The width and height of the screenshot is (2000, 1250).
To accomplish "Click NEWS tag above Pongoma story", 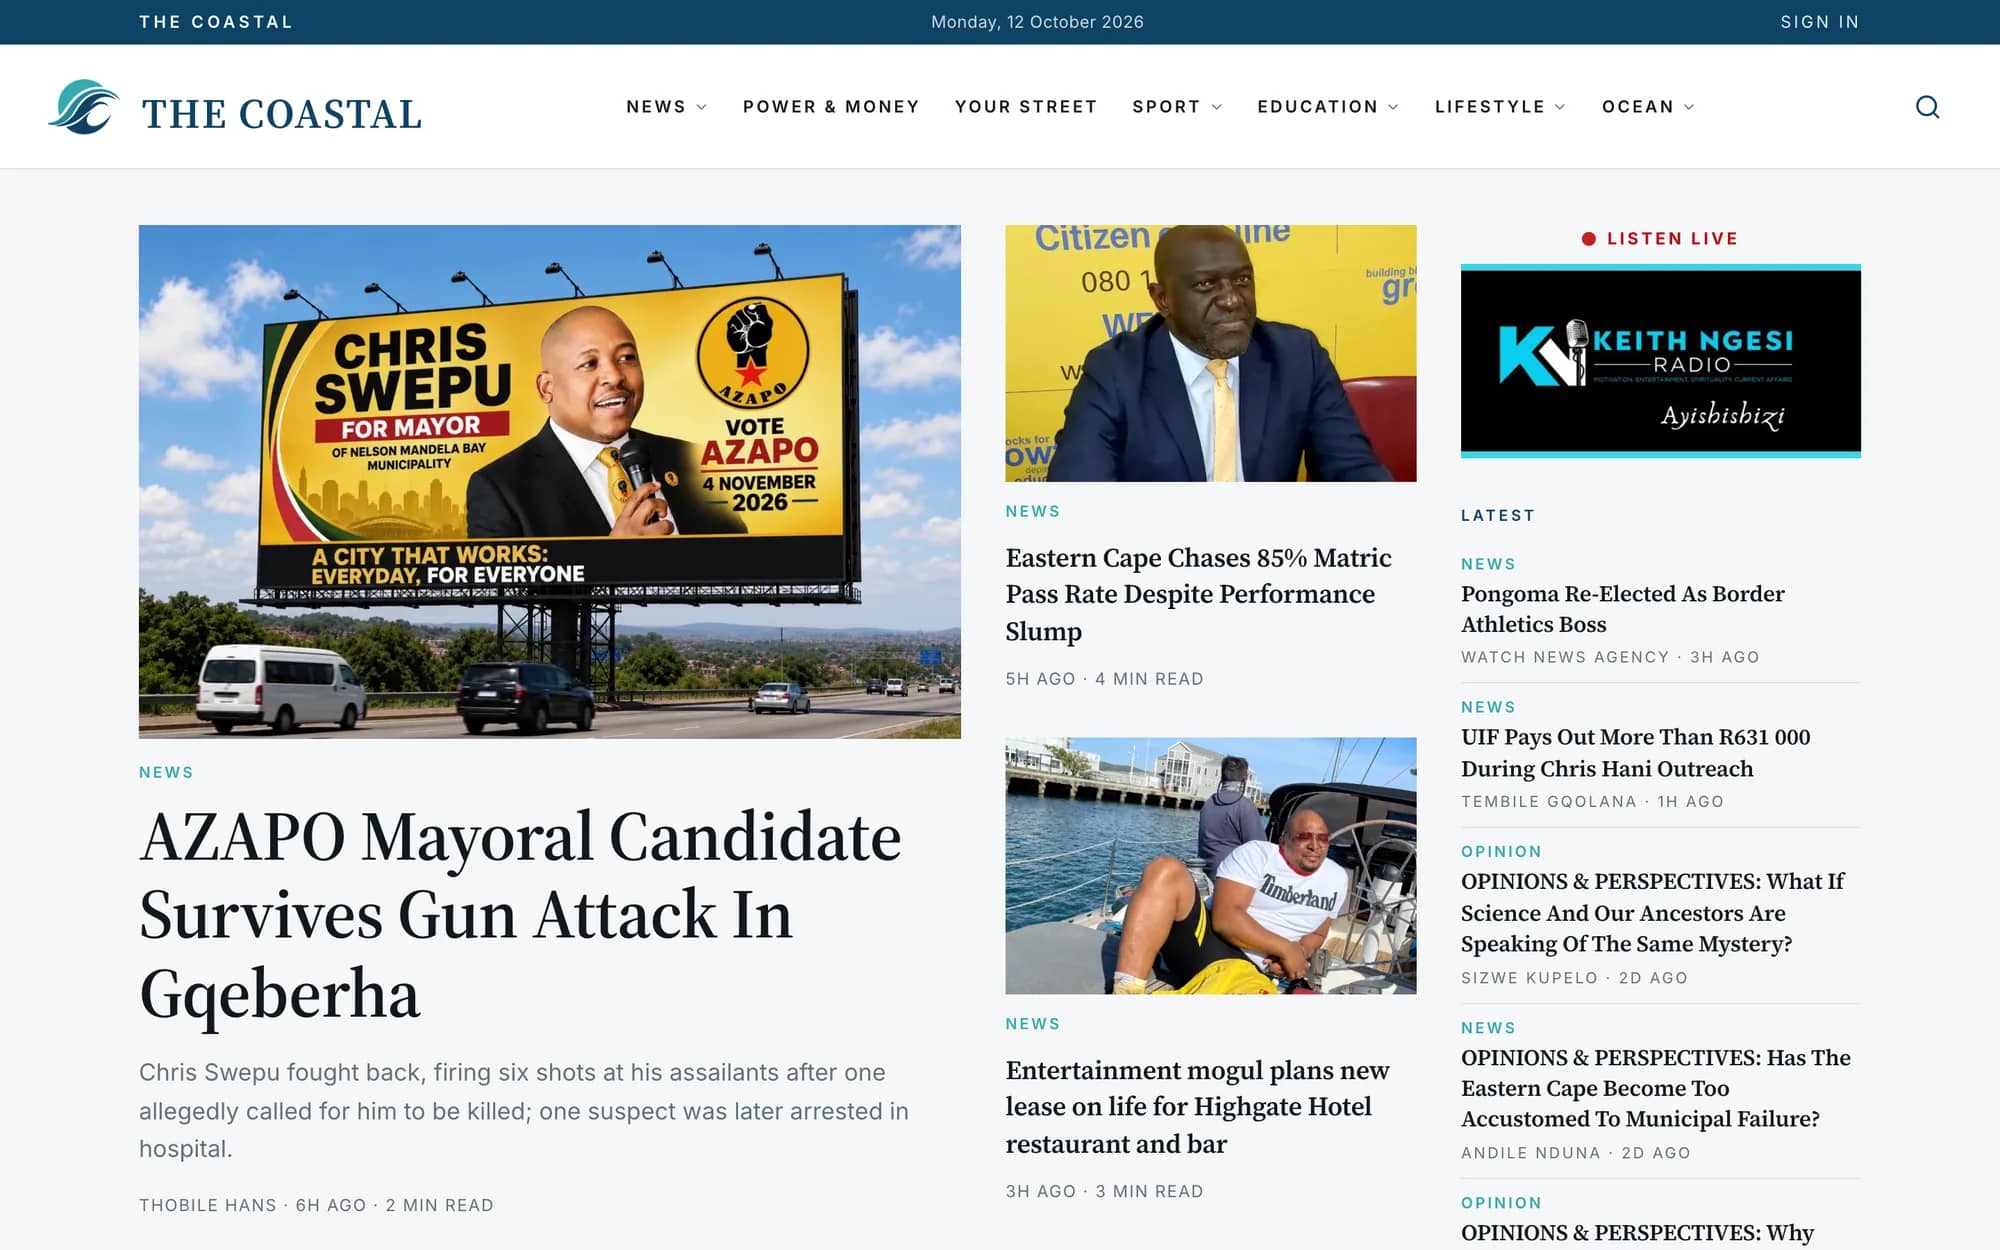I will (1488, 564).
